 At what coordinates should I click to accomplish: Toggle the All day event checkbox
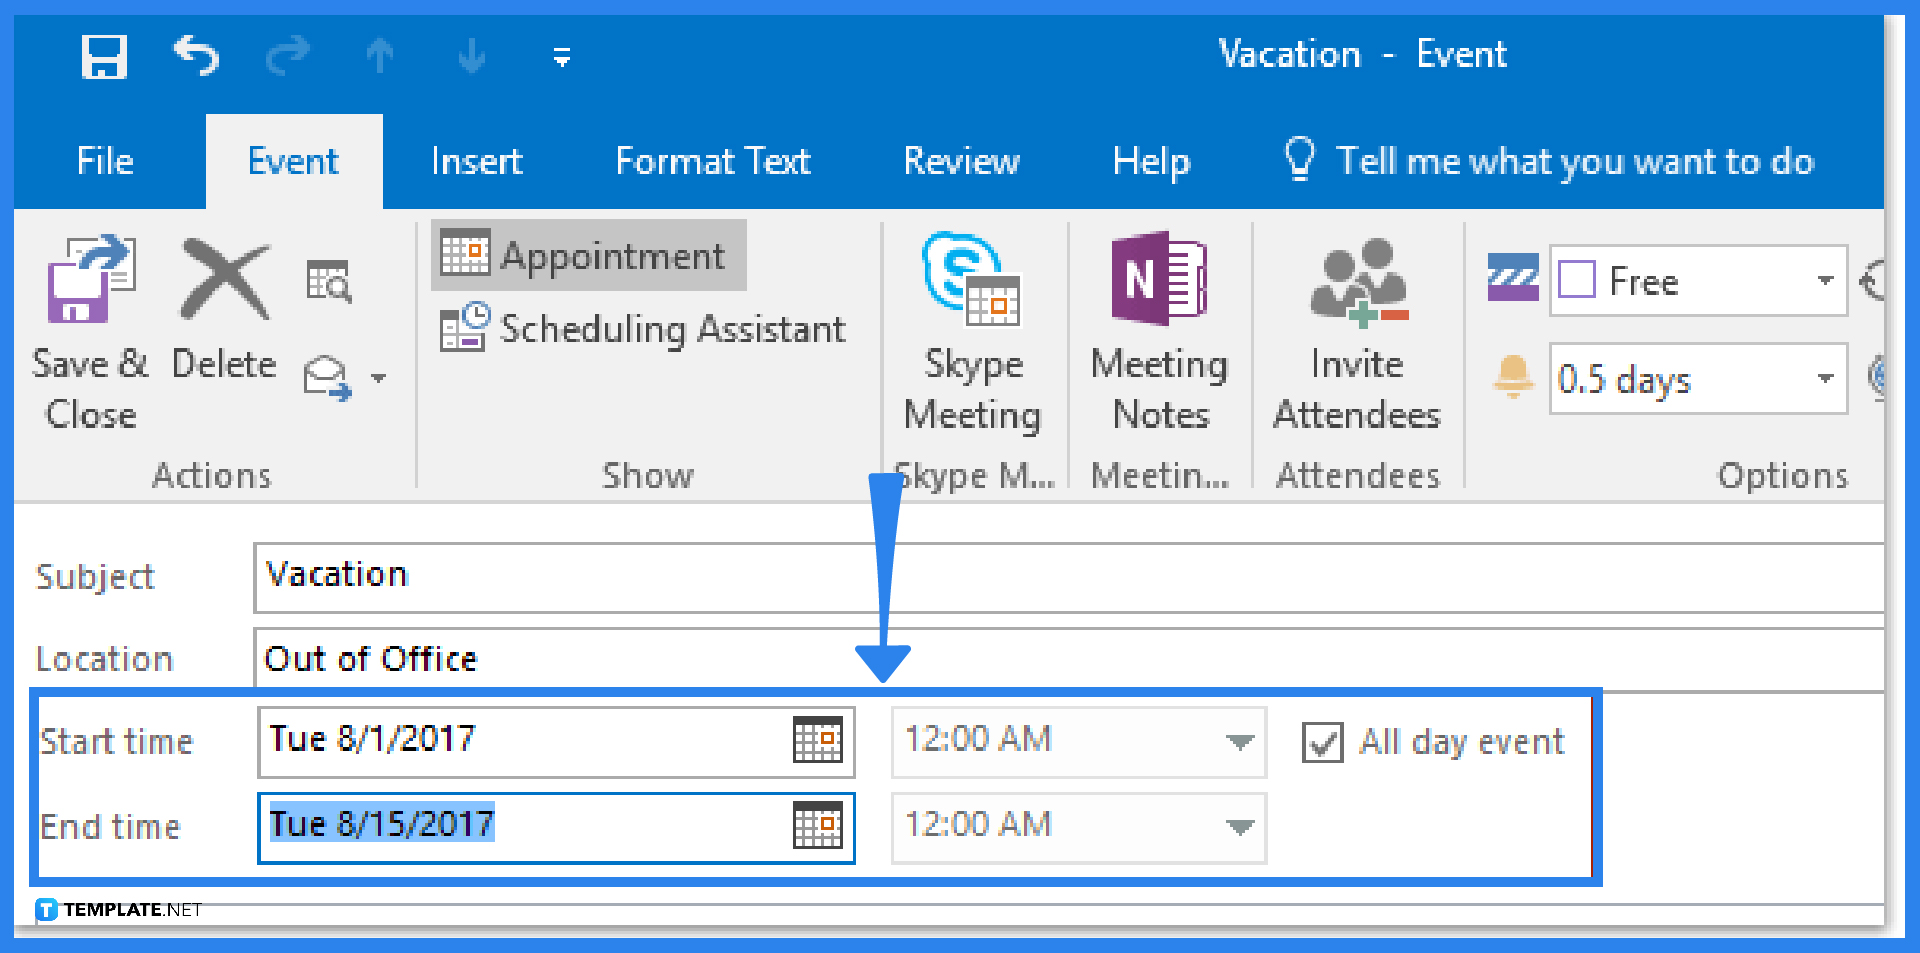[x=1322, y=742]
